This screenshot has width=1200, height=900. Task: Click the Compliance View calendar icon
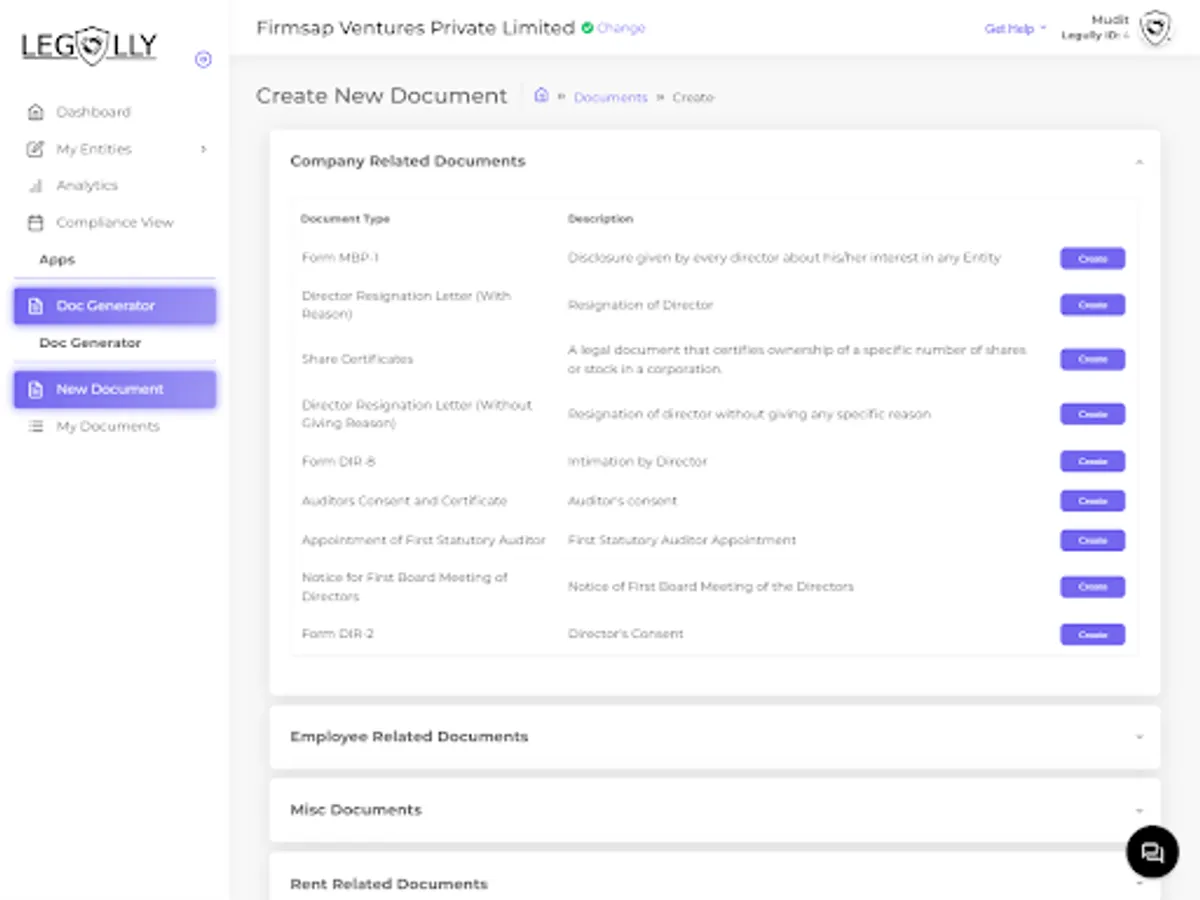[36, 223]
